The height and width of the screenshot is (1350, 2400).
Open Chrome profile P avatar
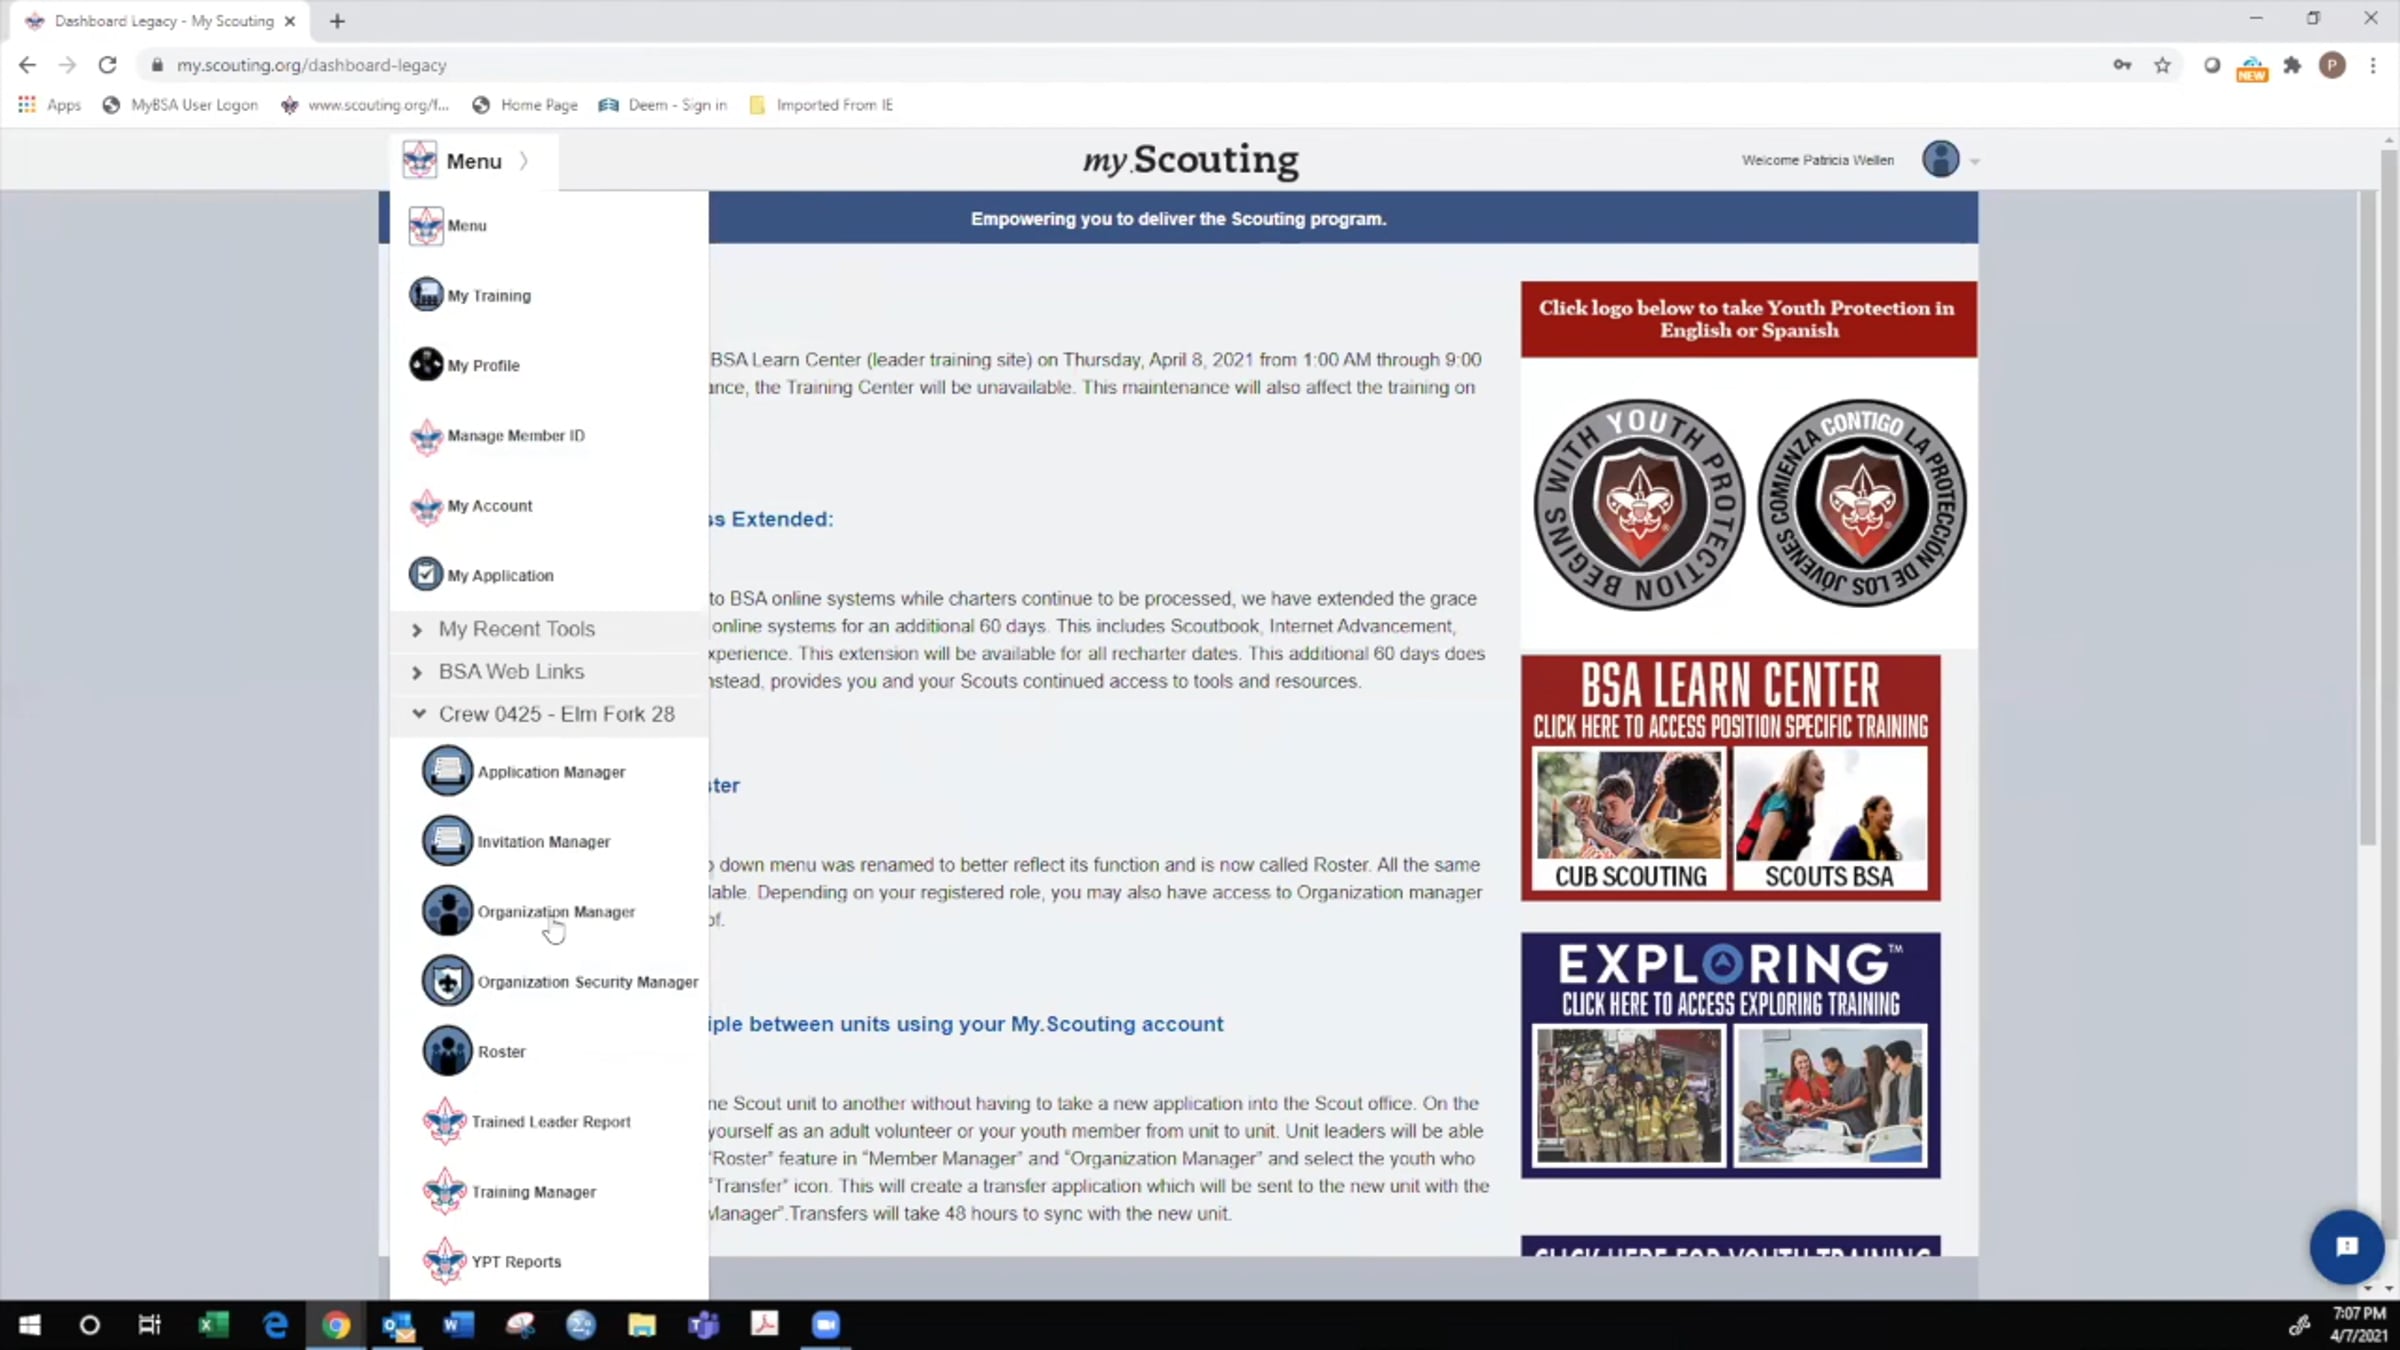2332,65
